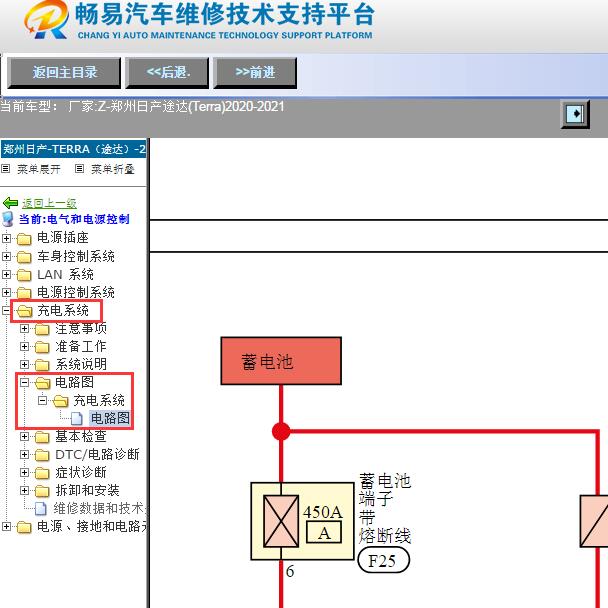Expand the 拆卸和安装 tree node
Viewport: 608px width, 608px height.
[24, 490]
